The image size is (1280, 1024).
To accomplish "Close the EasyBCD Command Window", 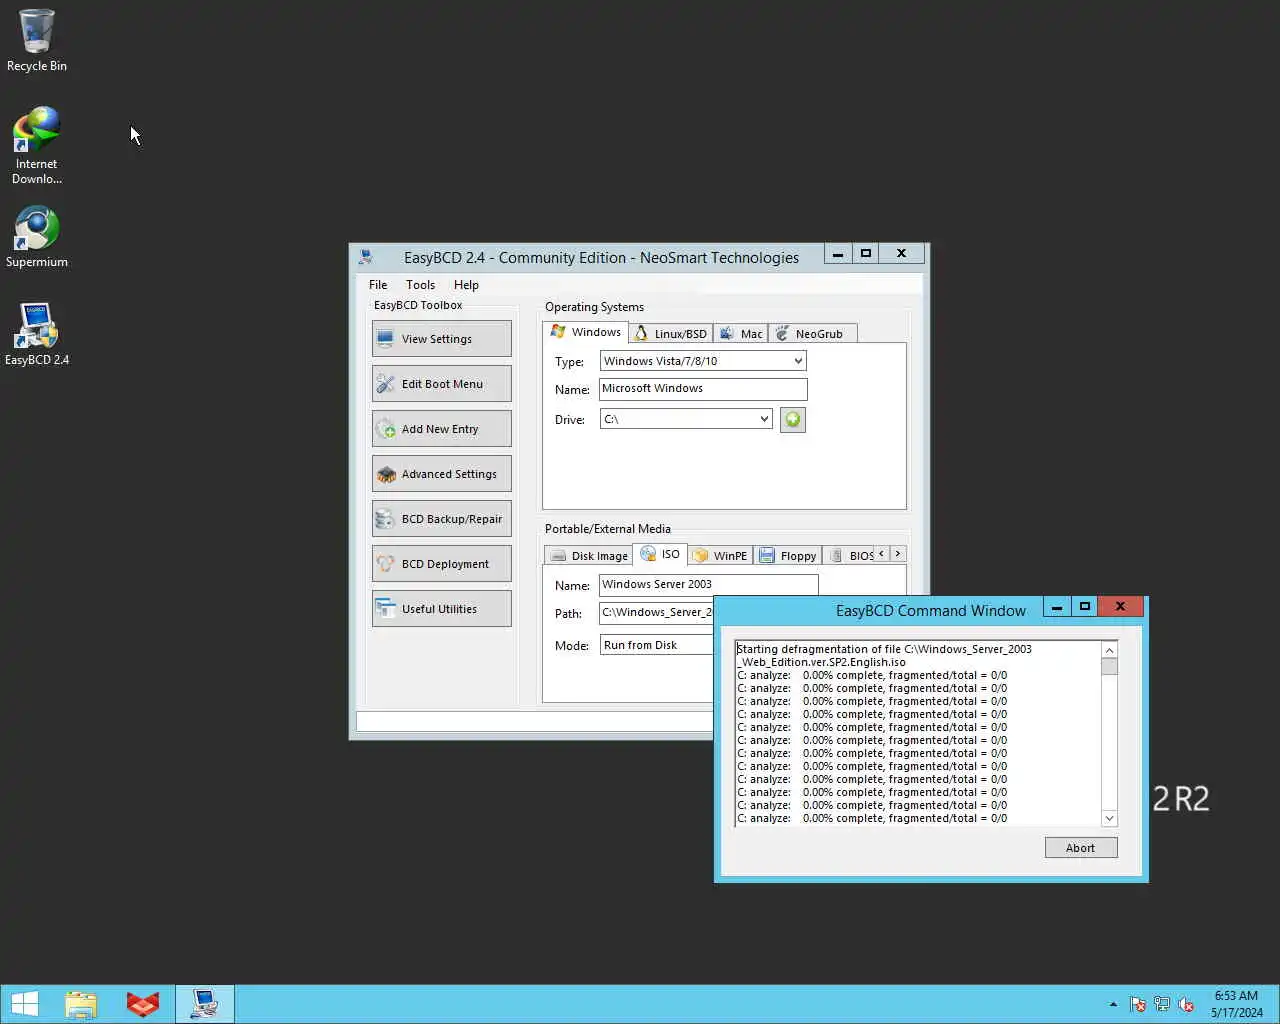I will (x=1121, y=607).
